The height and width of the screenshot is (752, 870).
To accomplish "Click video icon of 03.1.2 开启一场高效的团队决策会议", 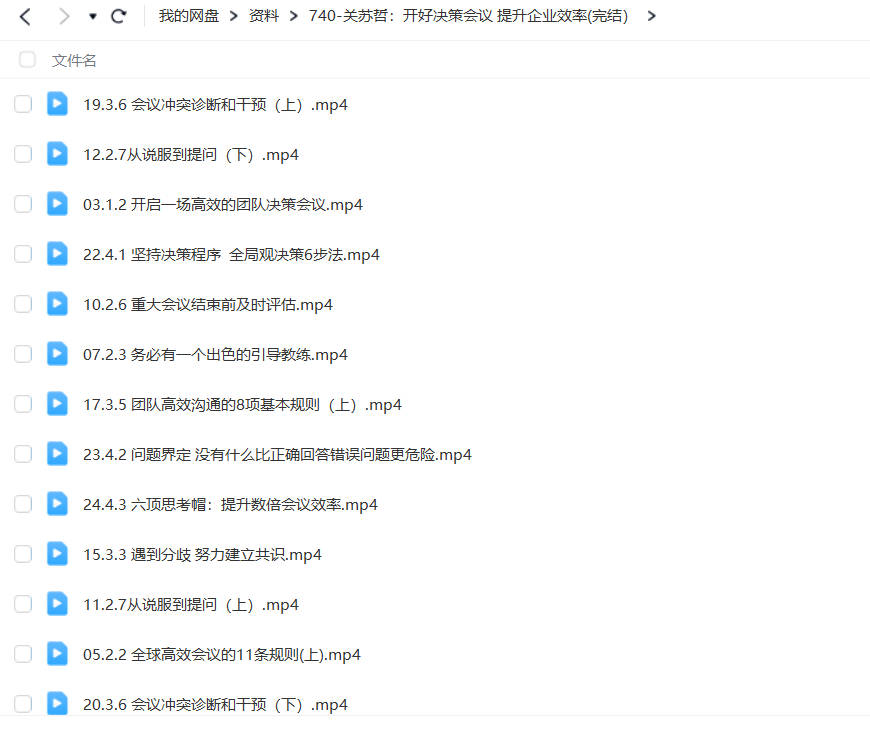I will pyautogui.click(x=57, y=204).
